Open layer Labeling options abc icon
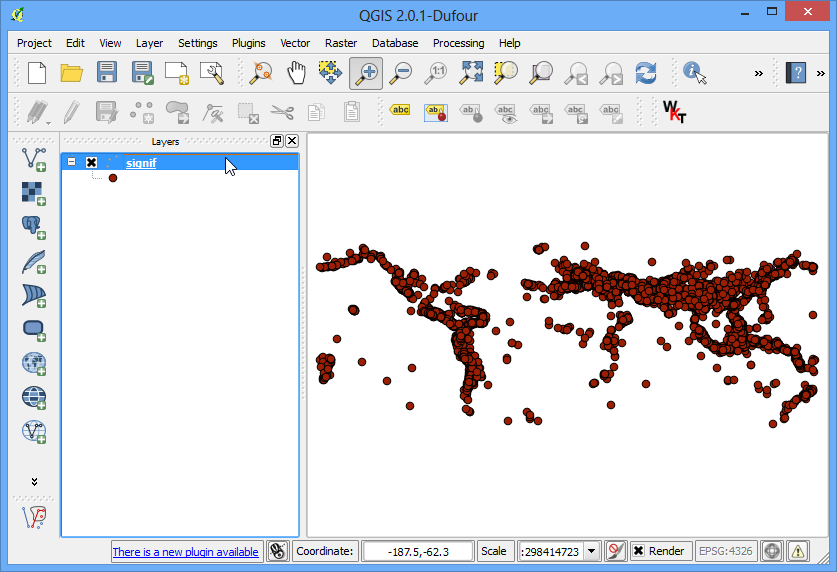Image resolution: width=837 pixels, height=572 pixels. pyautogui.click(x=400, y=110)
